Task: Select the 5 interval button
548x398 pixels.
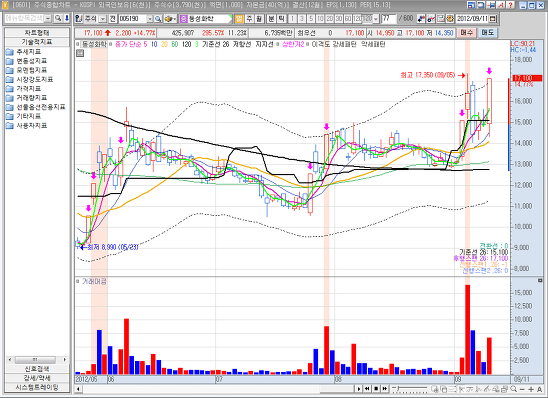Action: pyautogui.click(x=311, y=19)
